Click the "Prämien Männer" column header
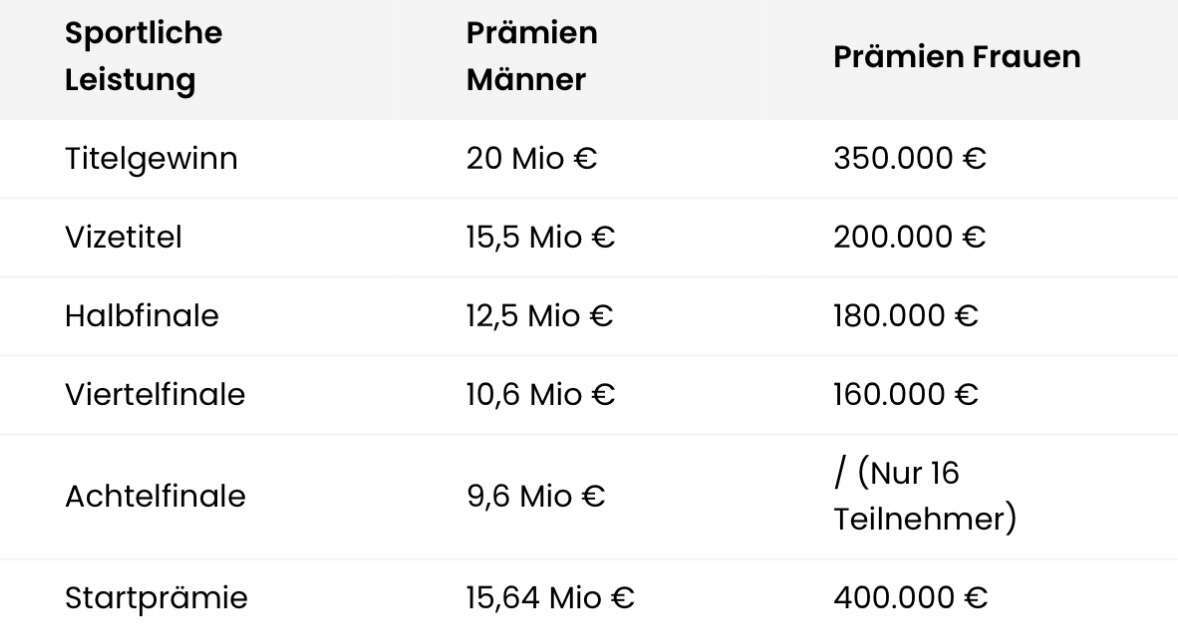Image resolution: width=1178 pixels, height=630 pixels. [x=531, y=56]
